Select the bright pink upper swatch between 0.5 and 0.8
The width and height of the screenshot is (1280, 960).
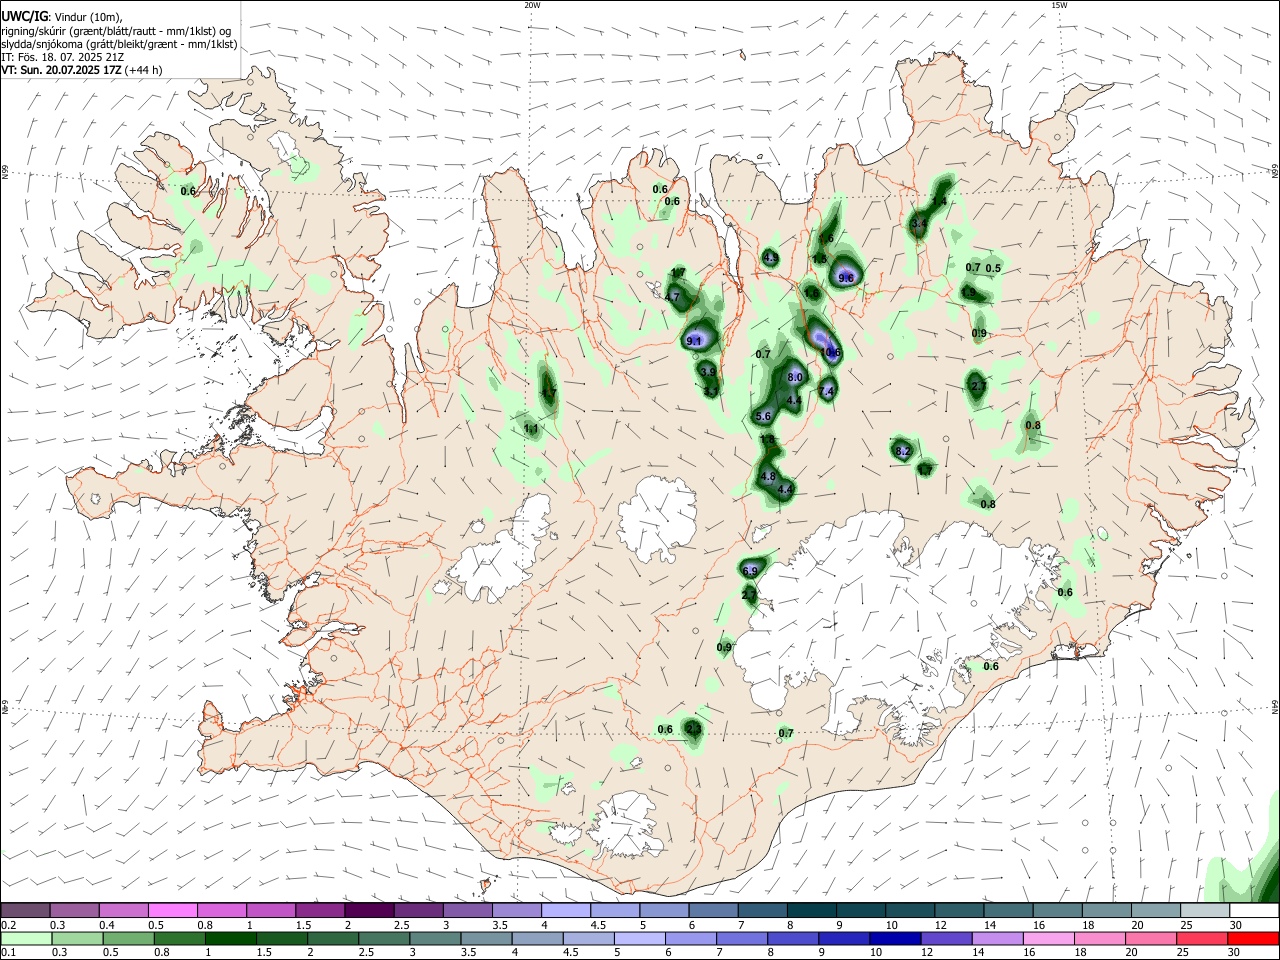coord(172,910)
